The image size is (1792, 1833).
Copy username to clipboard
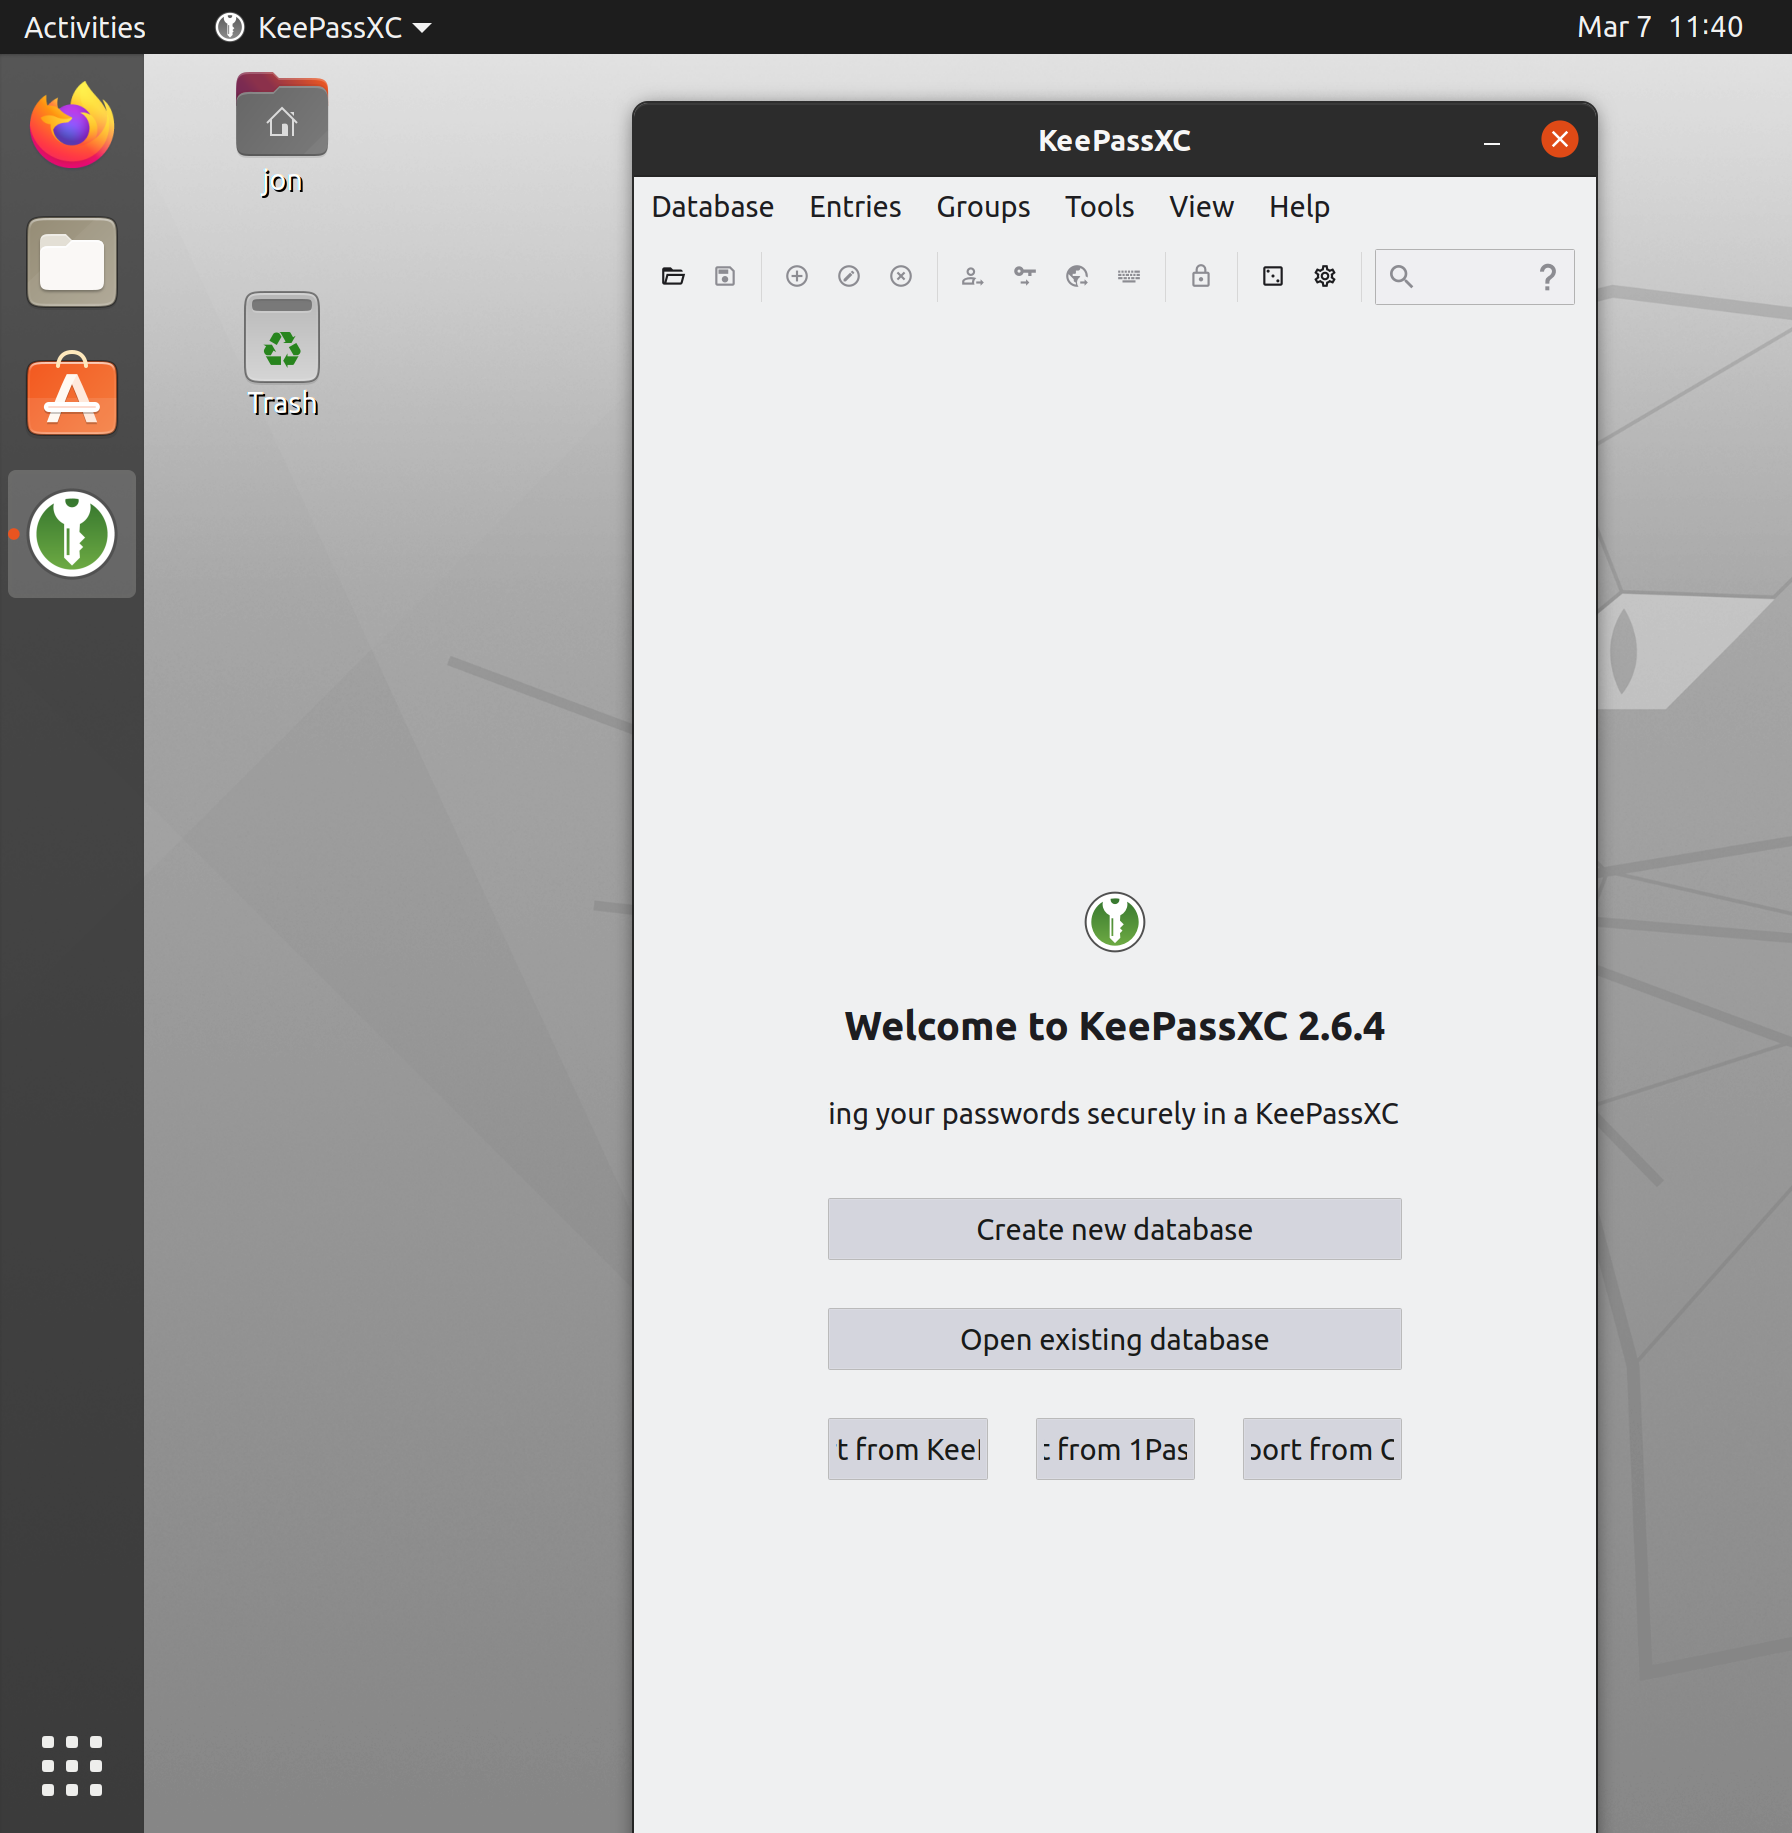(x=972, y=276)
